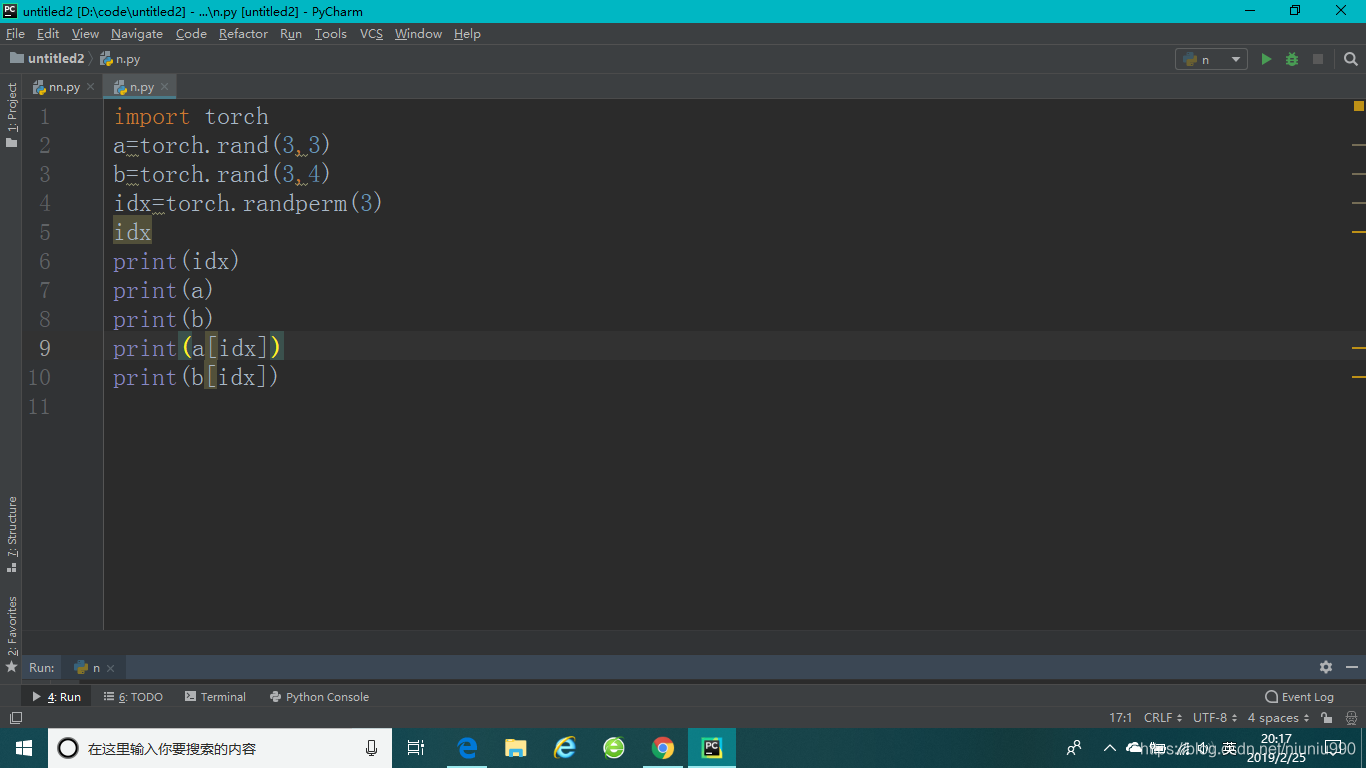Click the gray Stop square icon
The image size is (1366, 768).
pos(1318,59)
